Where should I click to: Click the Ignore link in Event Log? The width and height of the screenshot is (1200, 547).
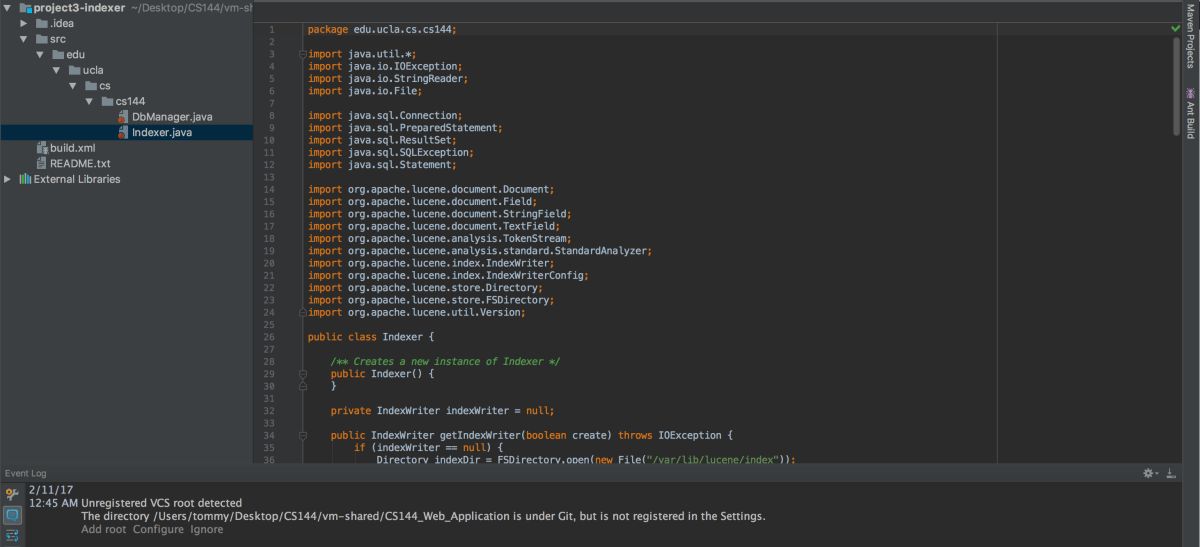207,529
